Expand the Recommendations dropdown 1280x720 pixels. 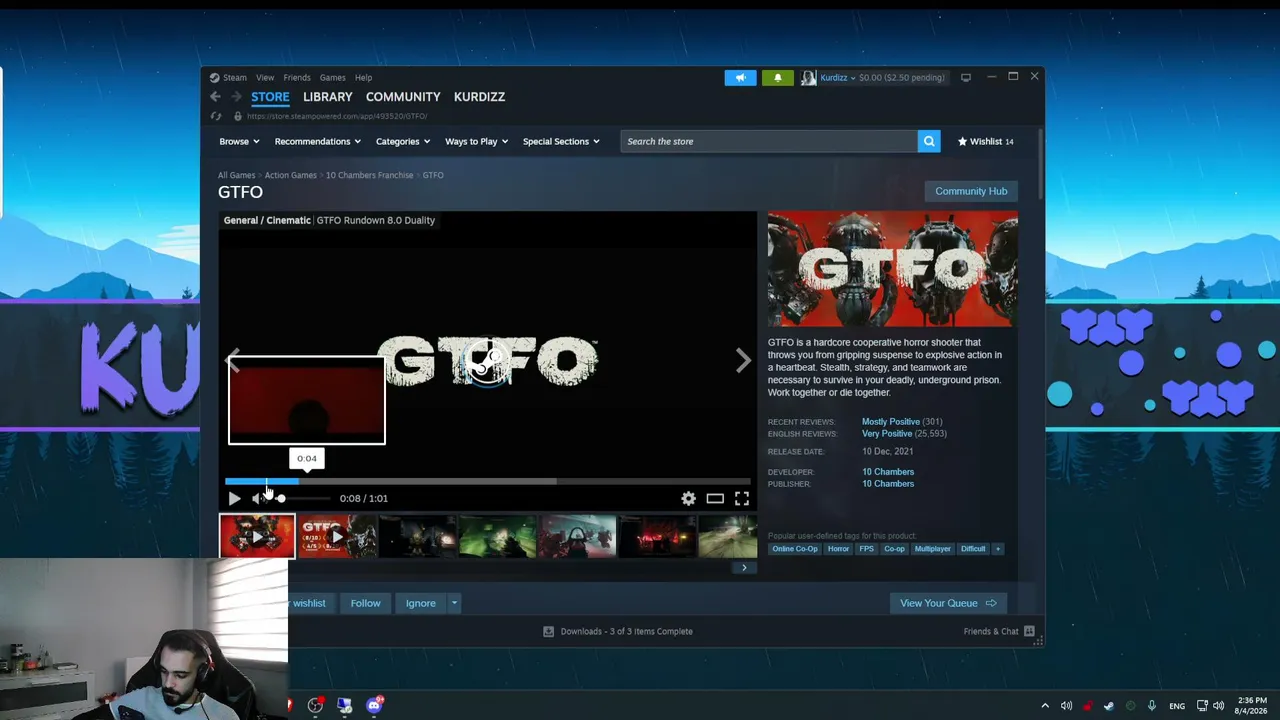click(x=317, y=141)
